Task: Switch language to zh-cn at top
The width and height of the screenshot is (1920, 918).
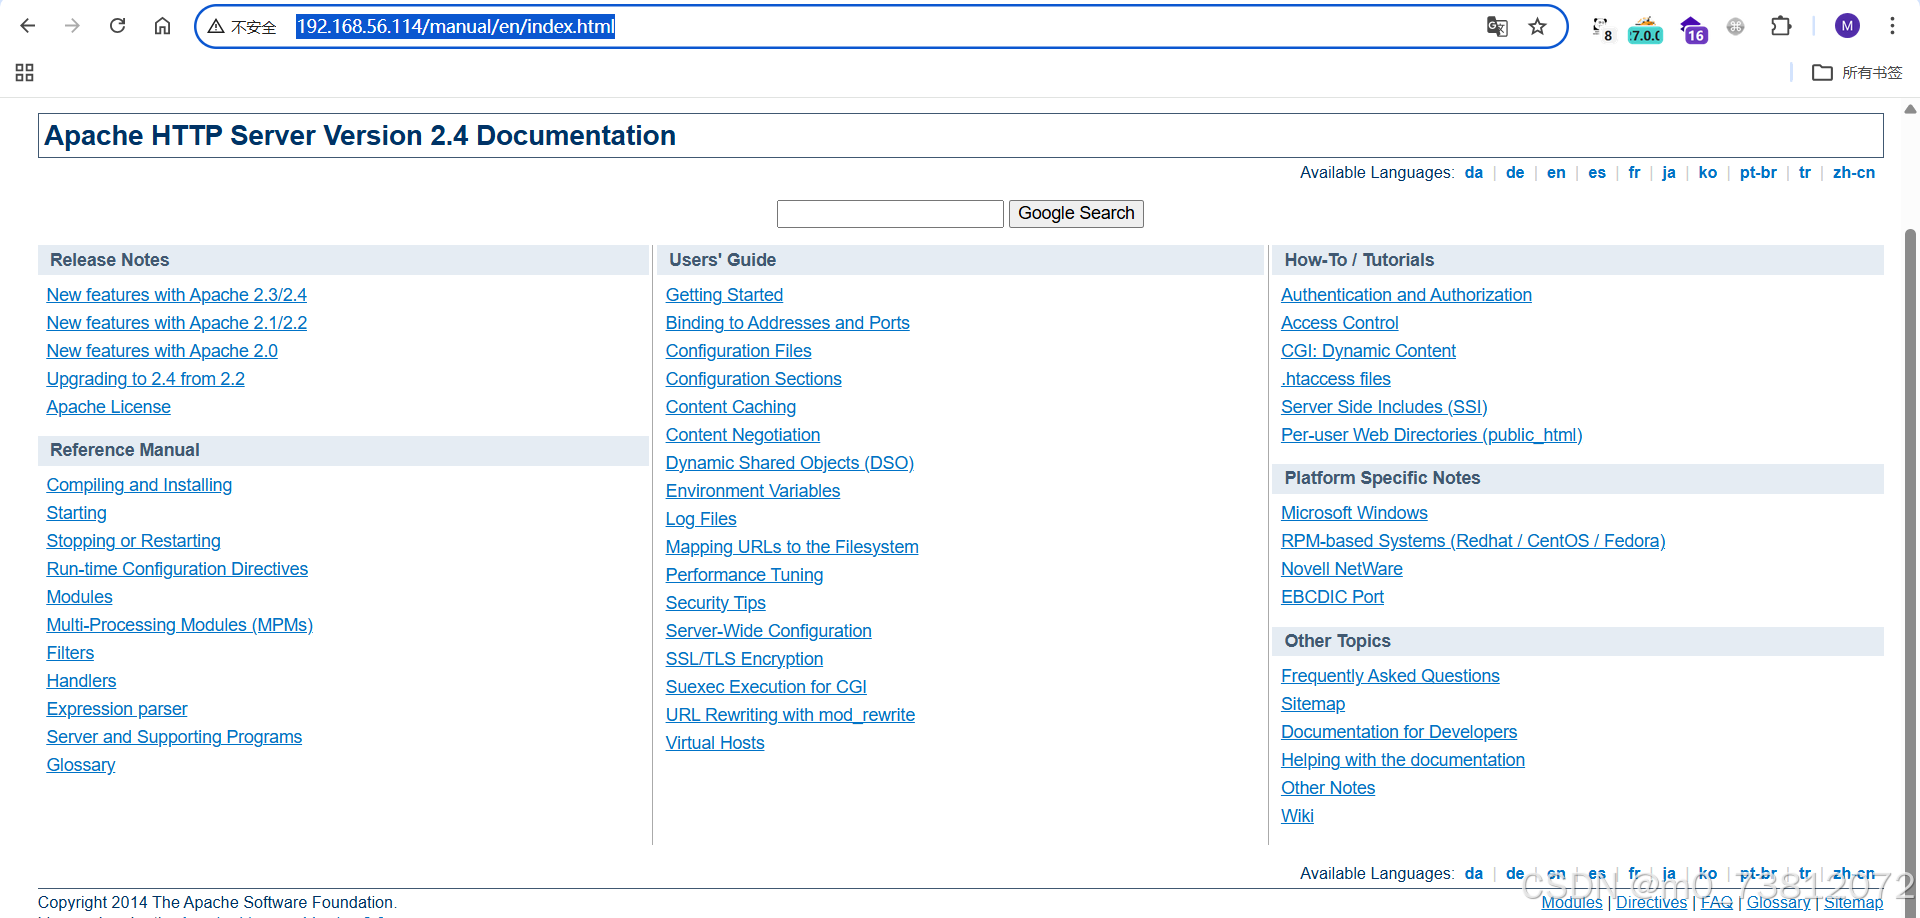Action: point(1854,173)
